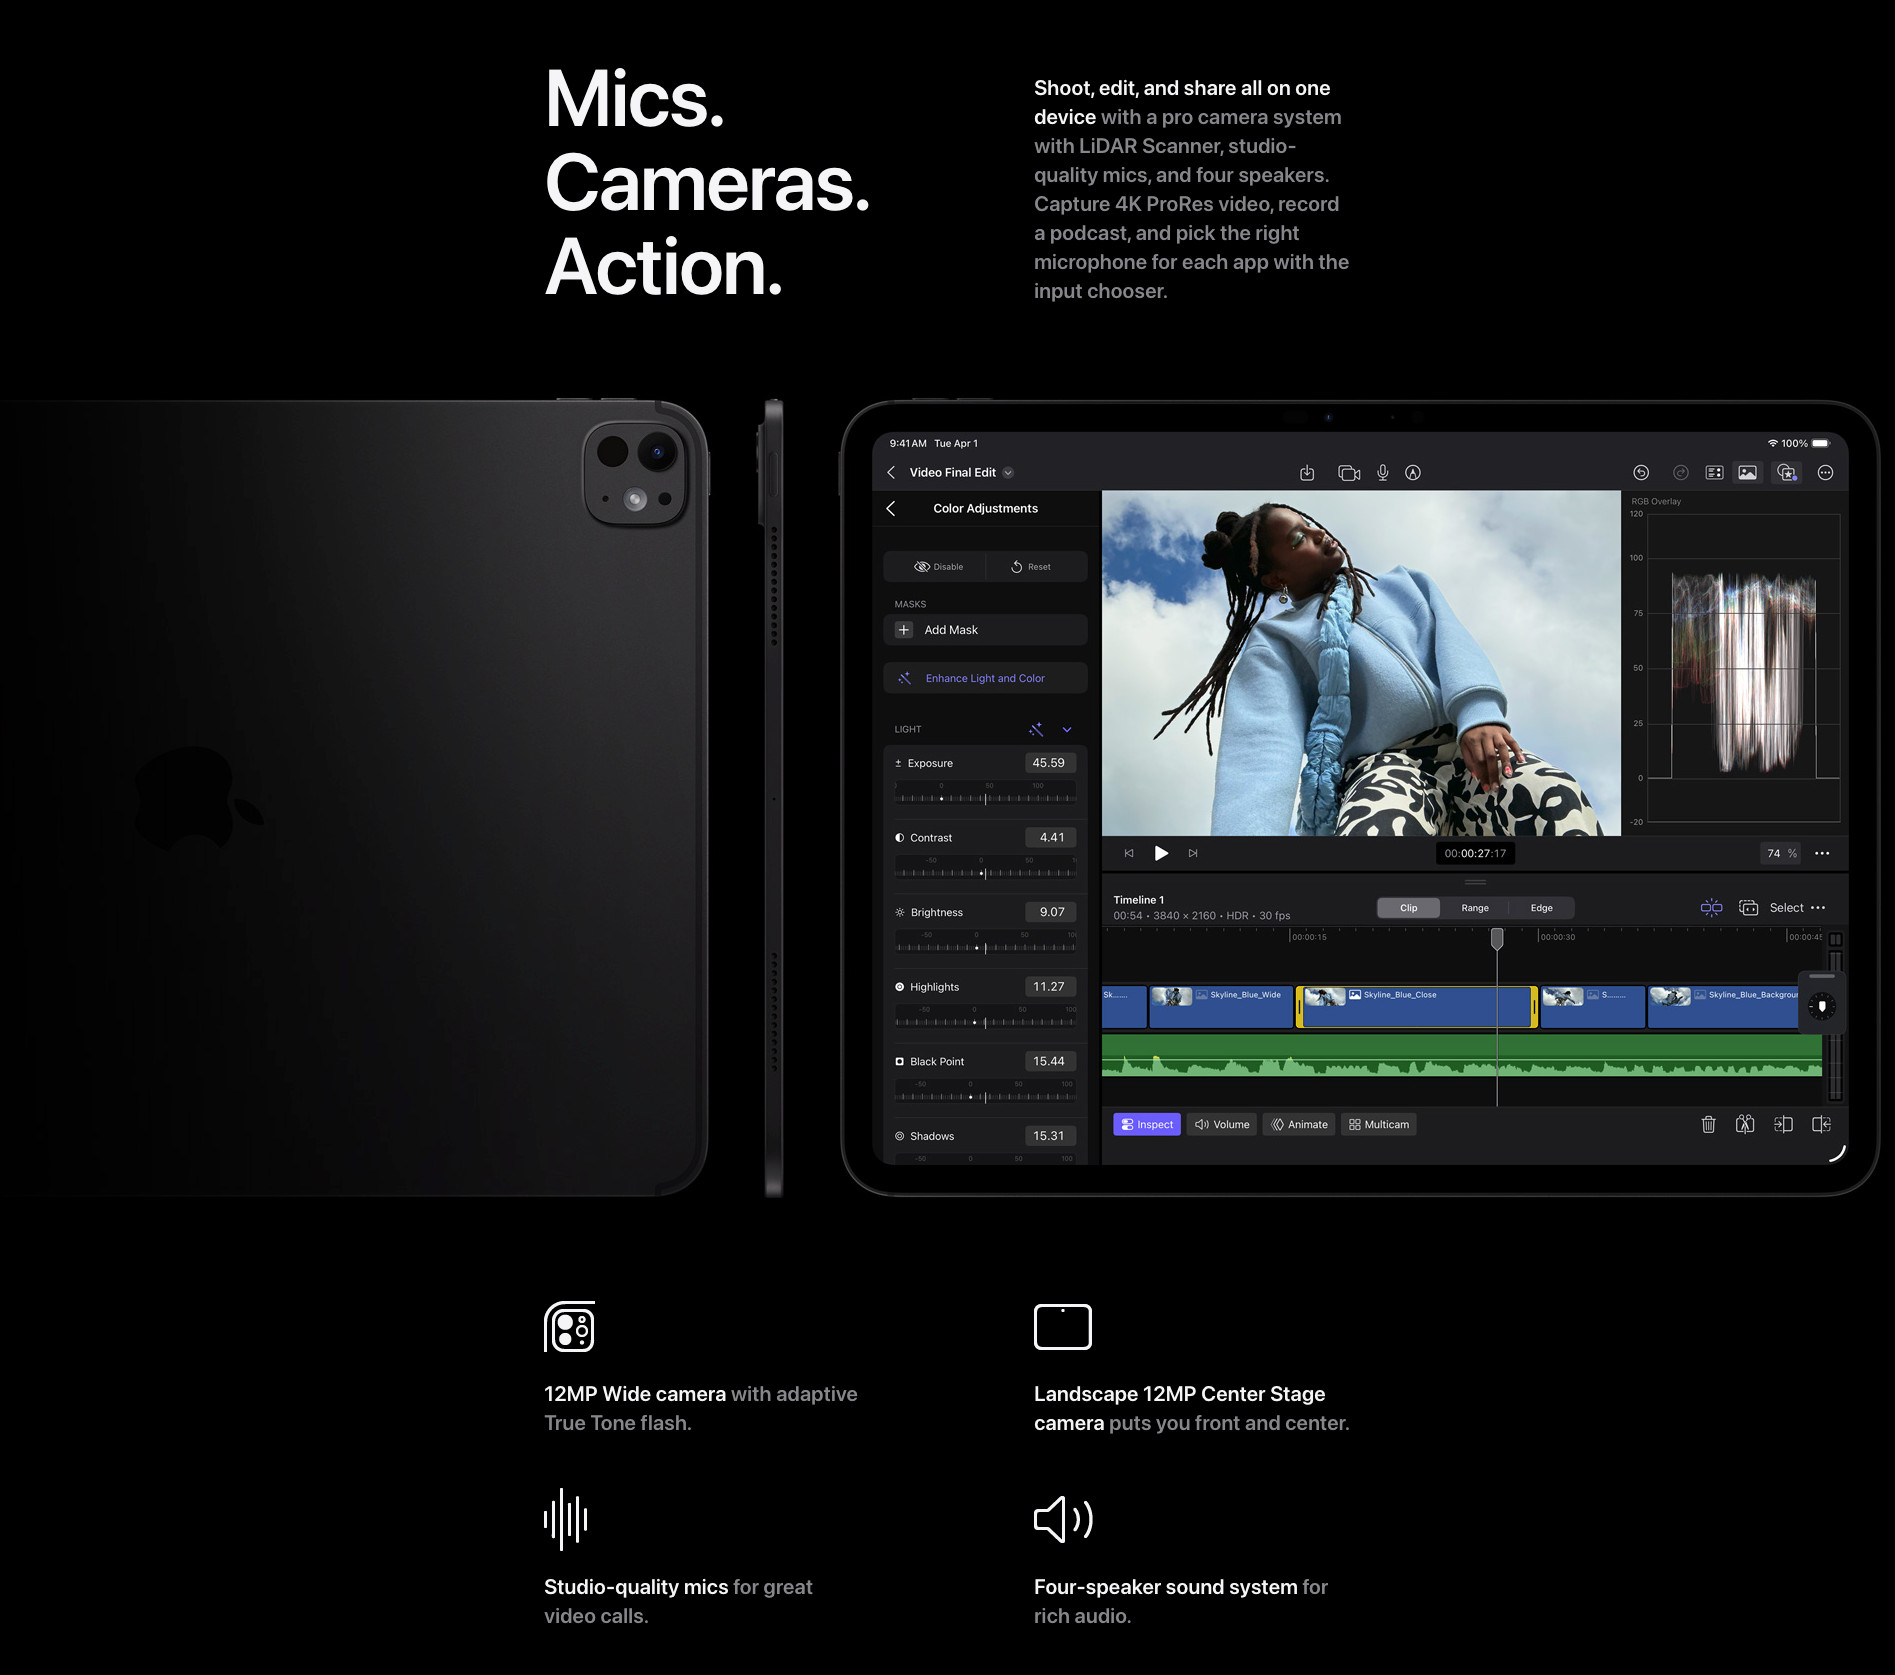Screen dimensions: 1895x1675
Task: Collapse the Light section chevron
Action: click(x=1067, y=730)
